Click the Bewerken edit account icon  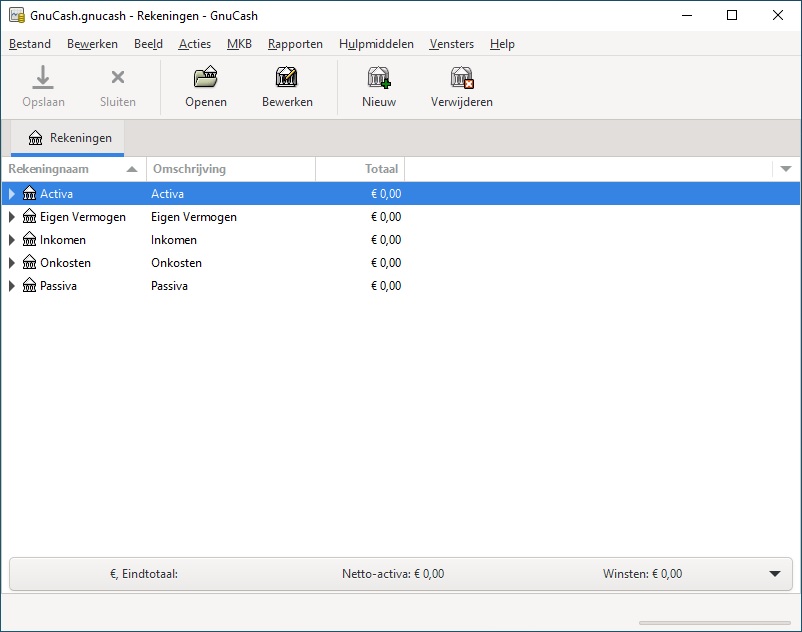(x=287, y=78)
